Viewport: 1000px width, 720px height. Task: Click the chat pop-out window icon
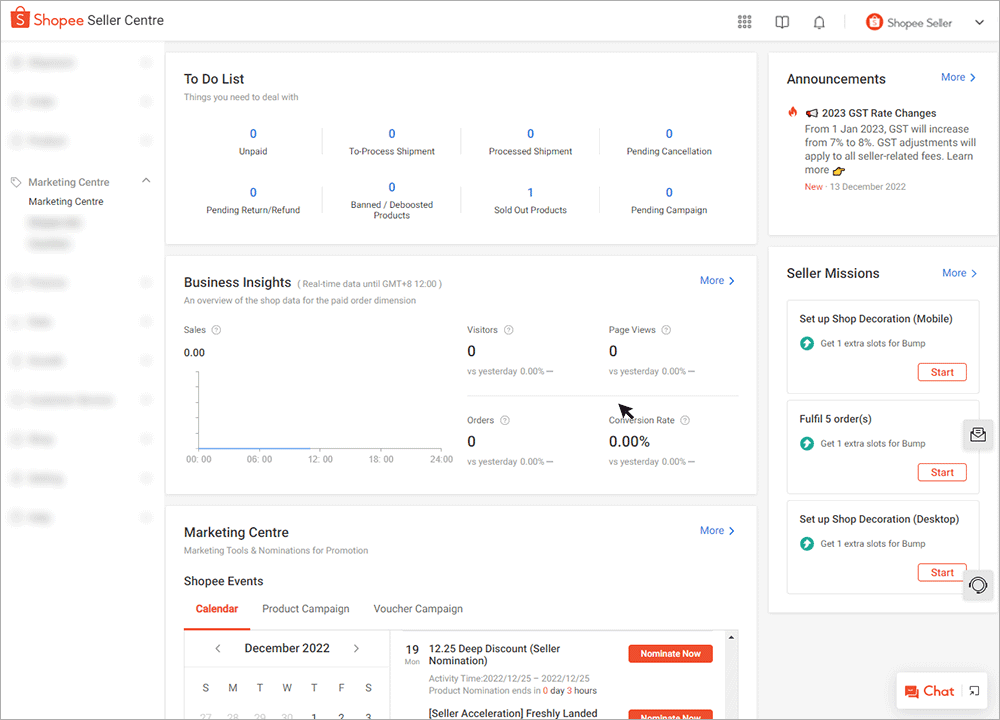click(x=974, y=691)
